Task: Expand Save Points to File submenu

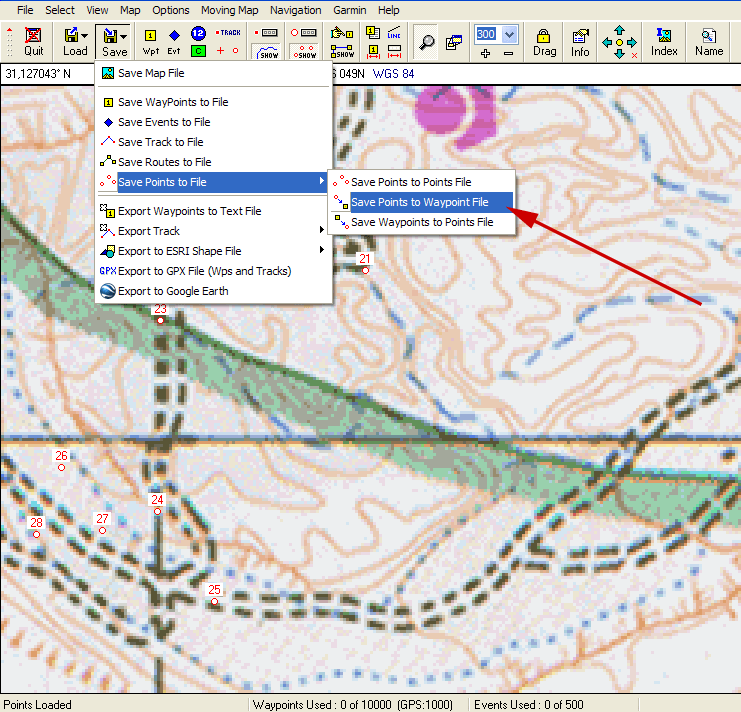Action: 214,182
